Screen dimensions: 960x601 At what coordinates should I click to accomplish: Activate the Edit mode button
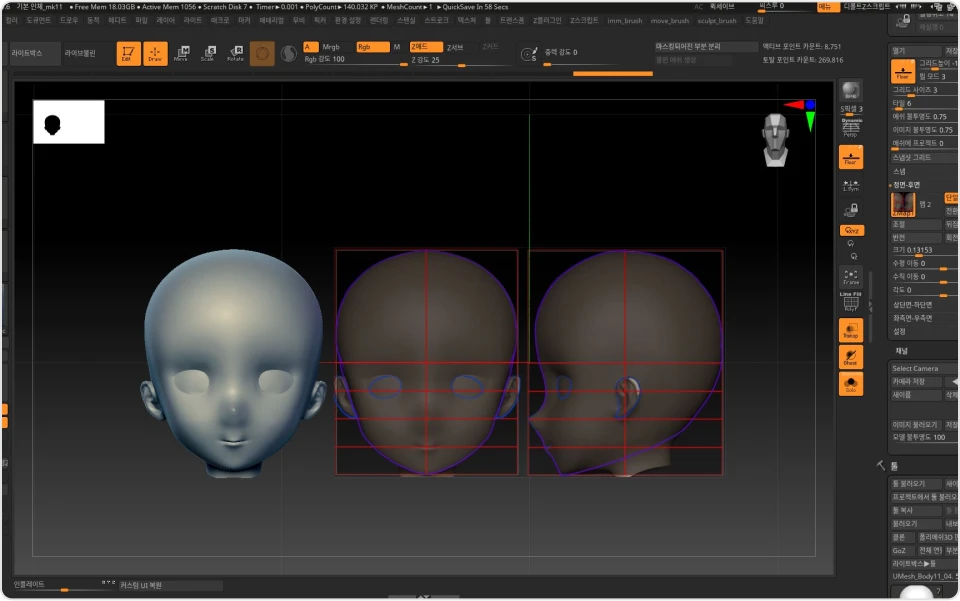(128, 53)
